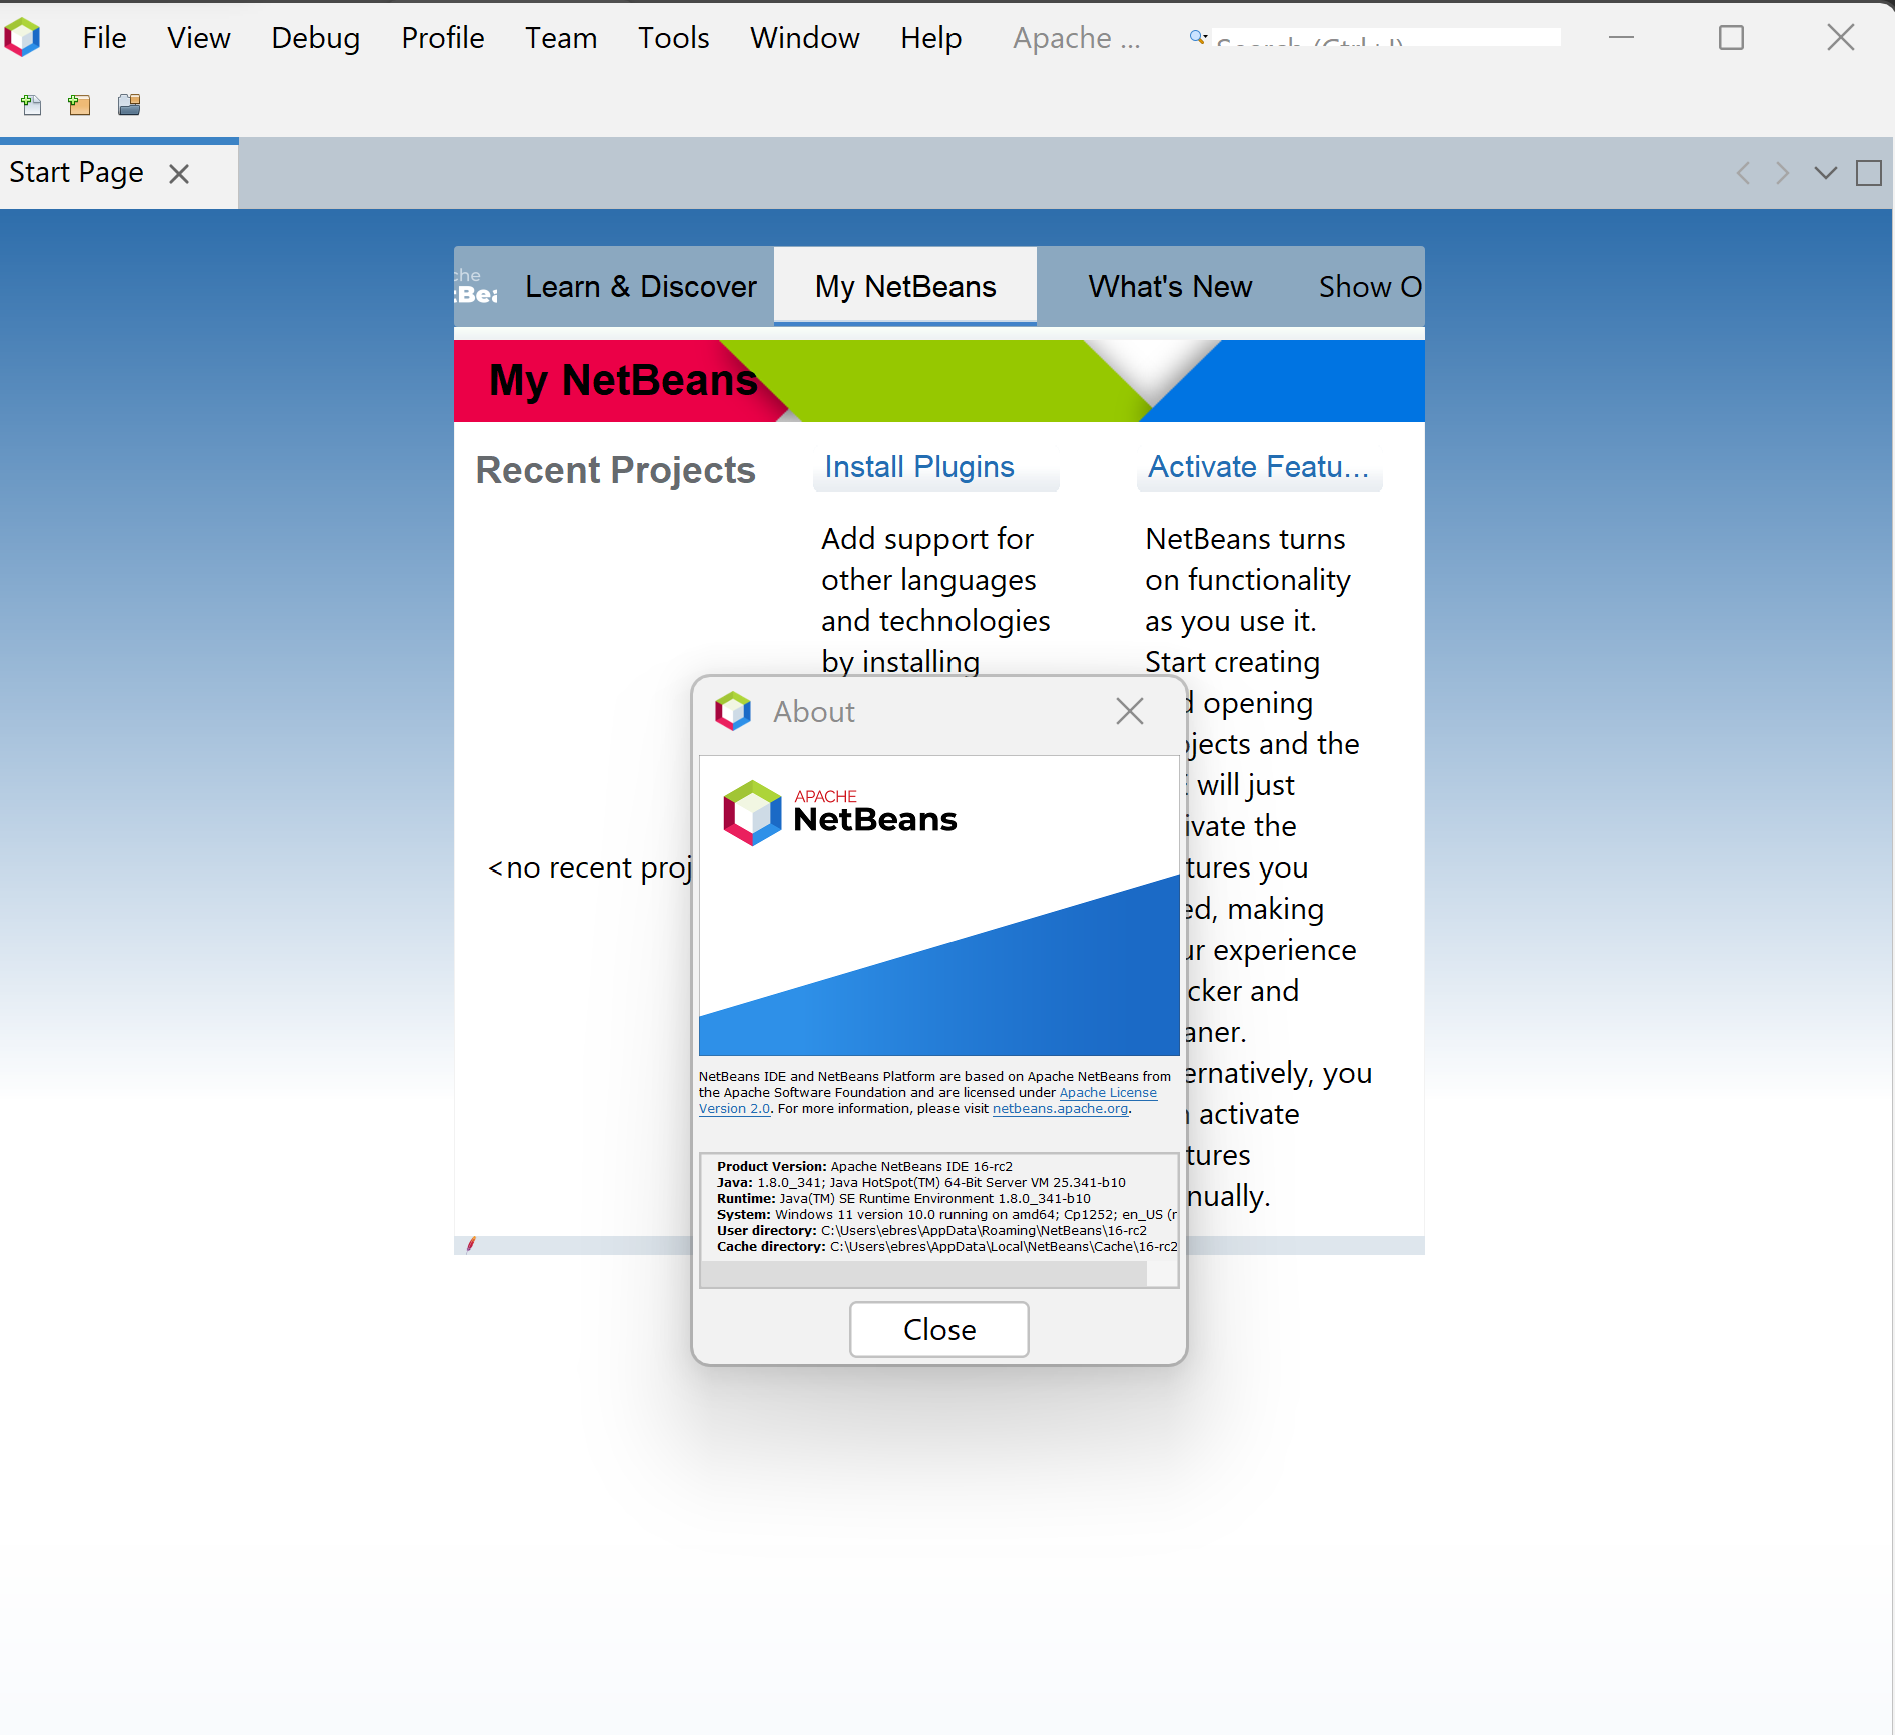Open the Team menu
Screen dimensions: 1895x1735
pos(561,38)
